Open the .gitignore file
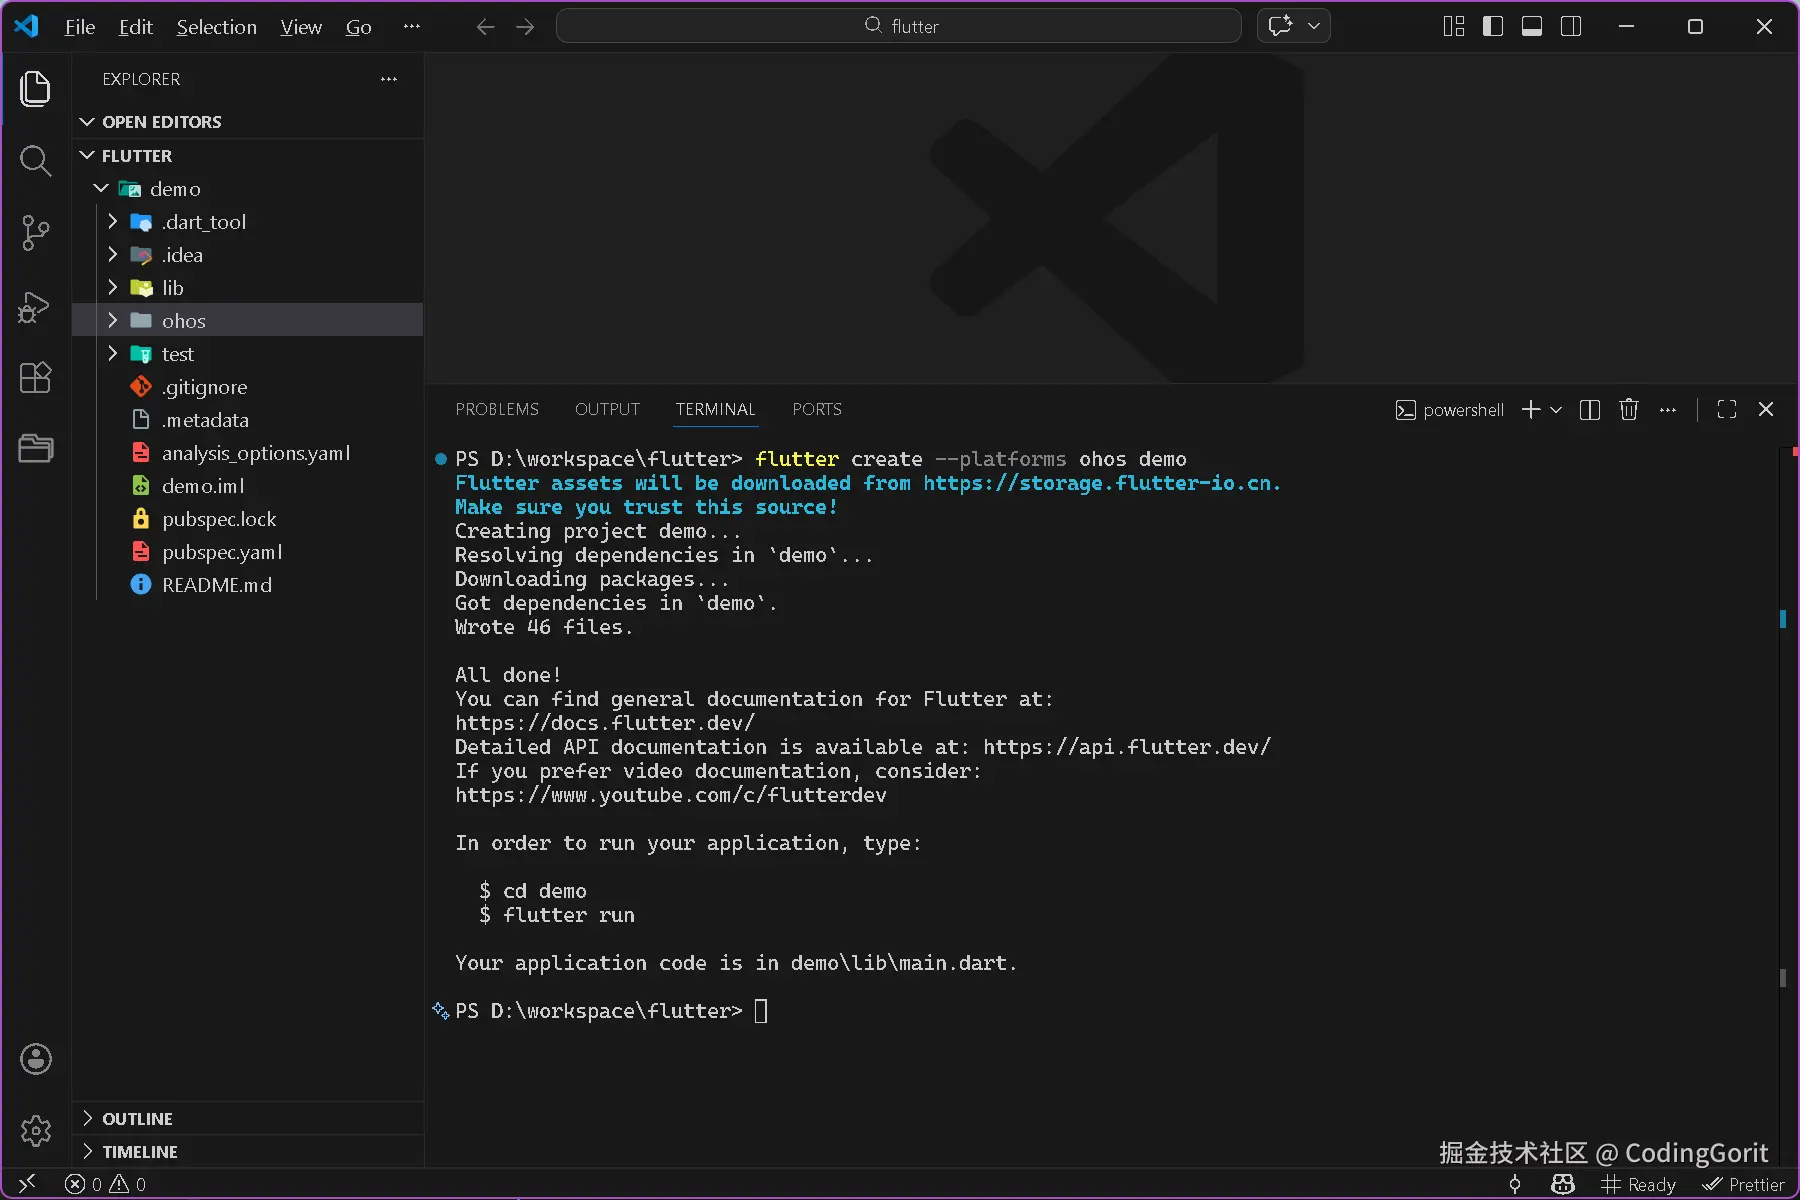Viewport: 1800px width, 1200px height. (x=250, y=387)
